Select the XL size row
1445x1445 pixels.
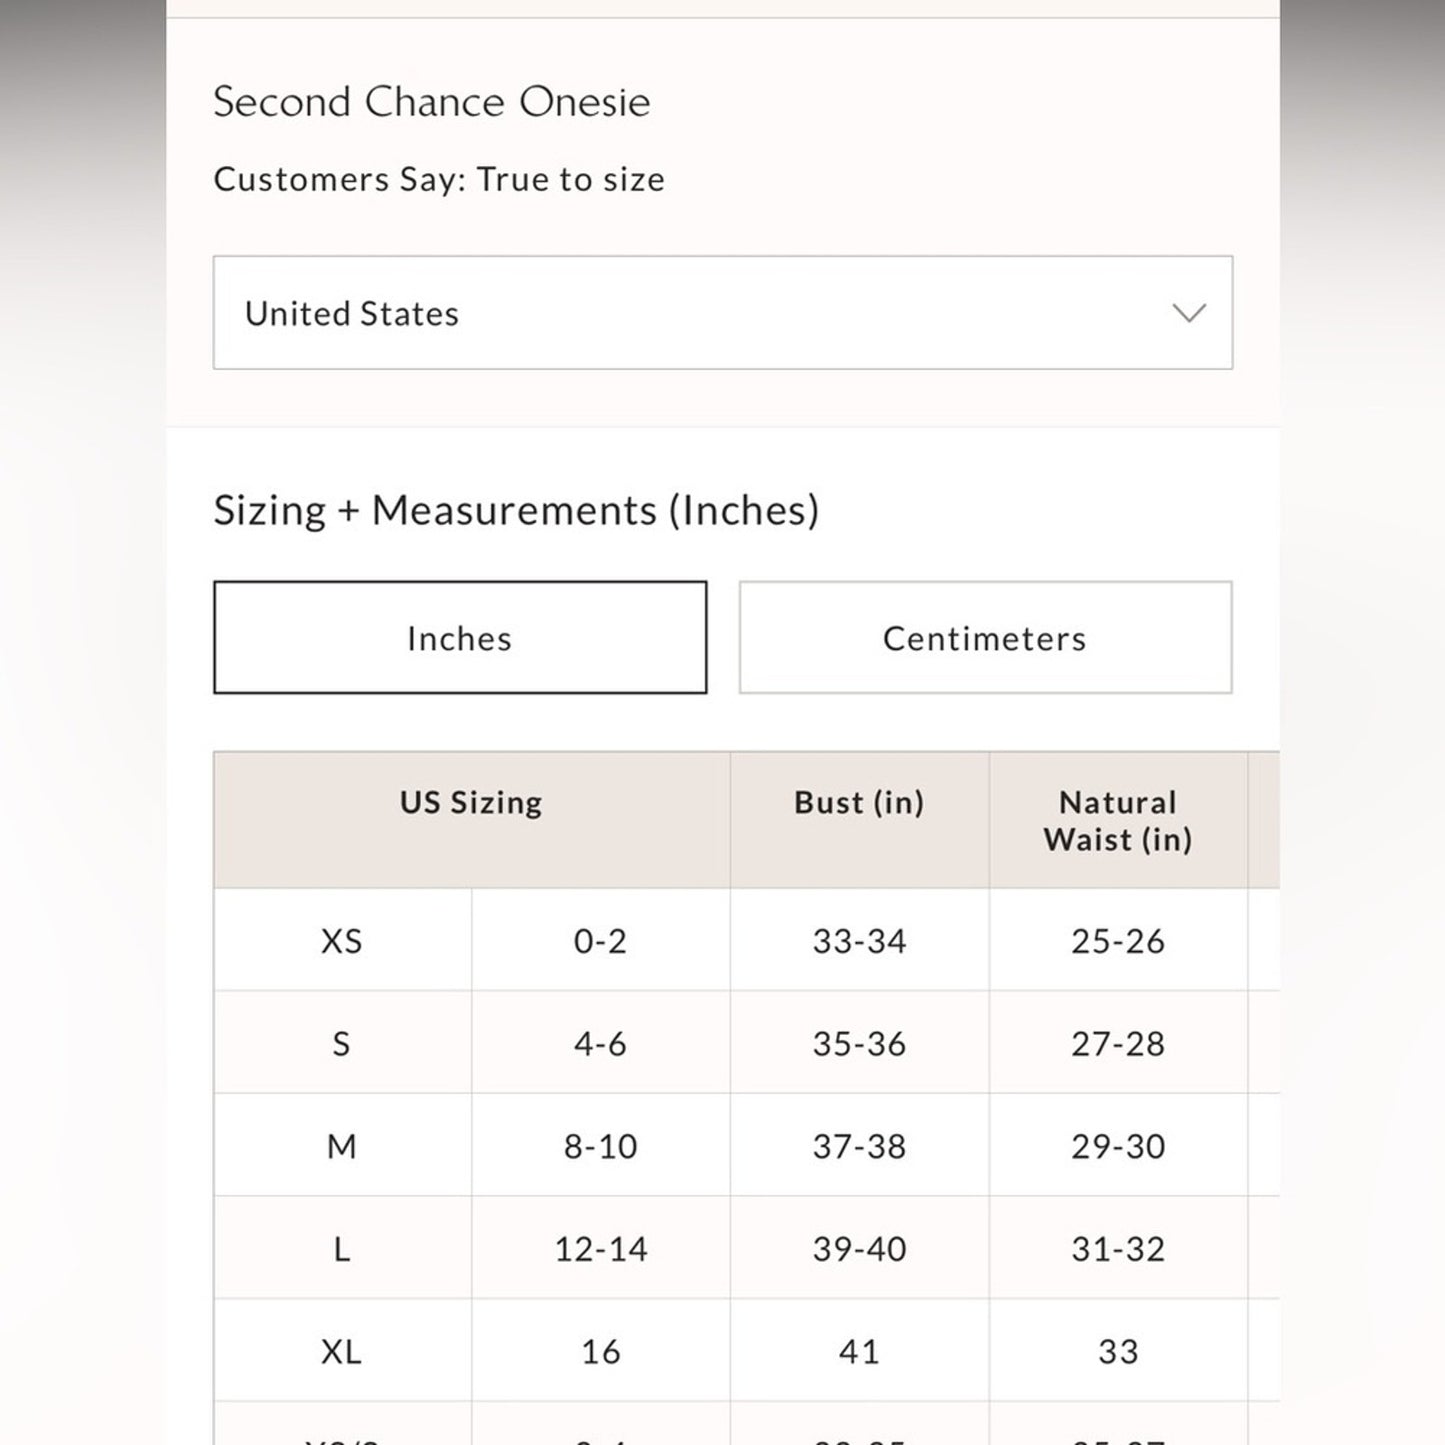click(341, 1350)
